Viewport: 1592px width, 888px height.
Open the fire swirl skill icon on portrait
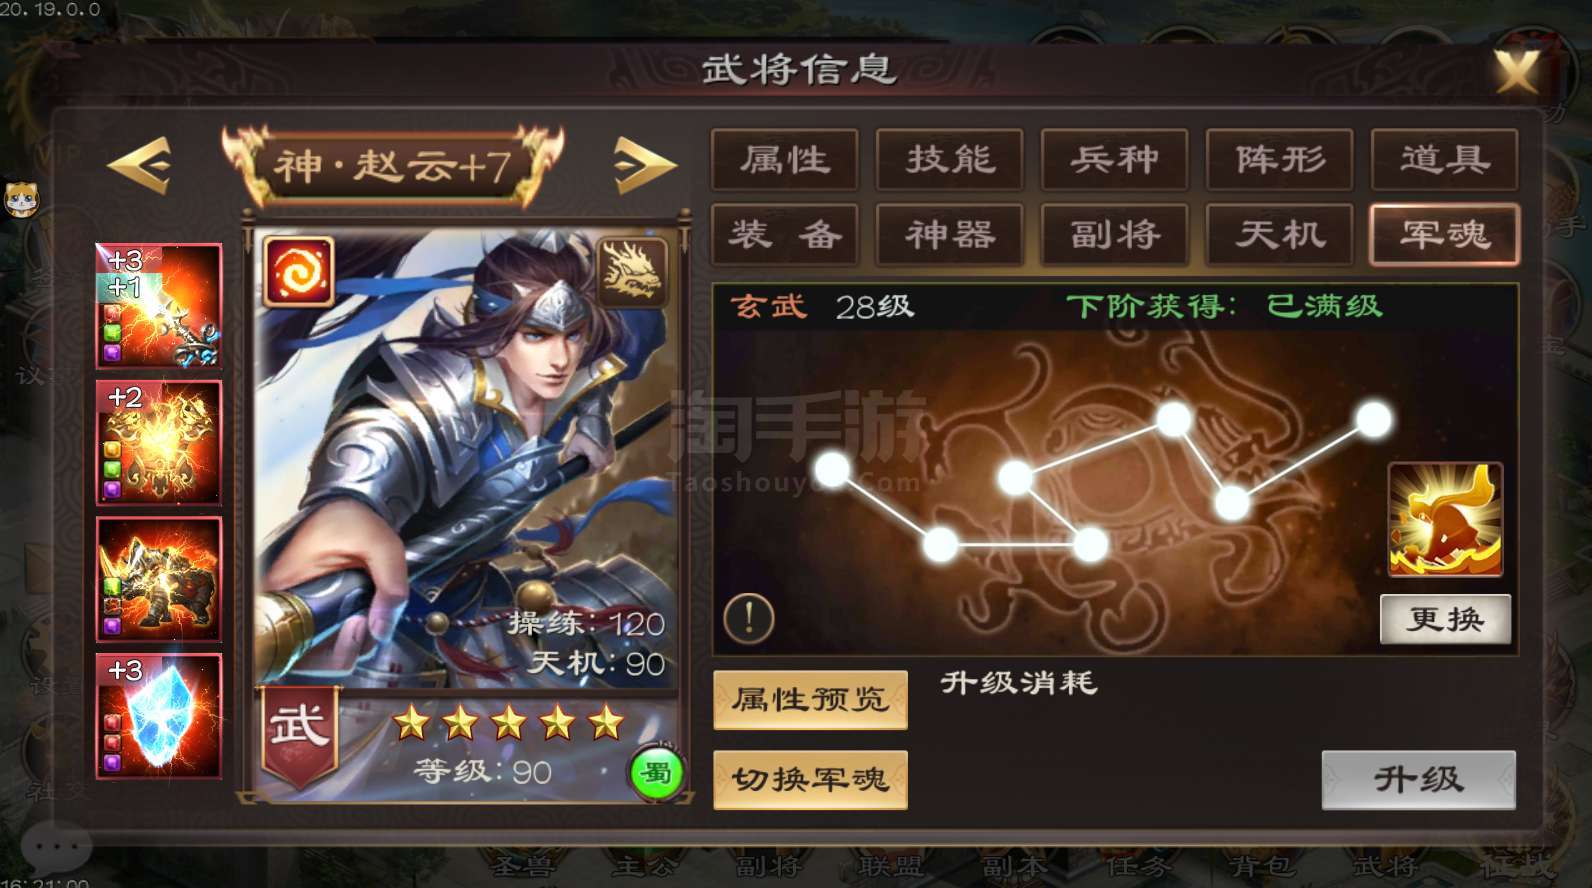(x=299, y=271)
